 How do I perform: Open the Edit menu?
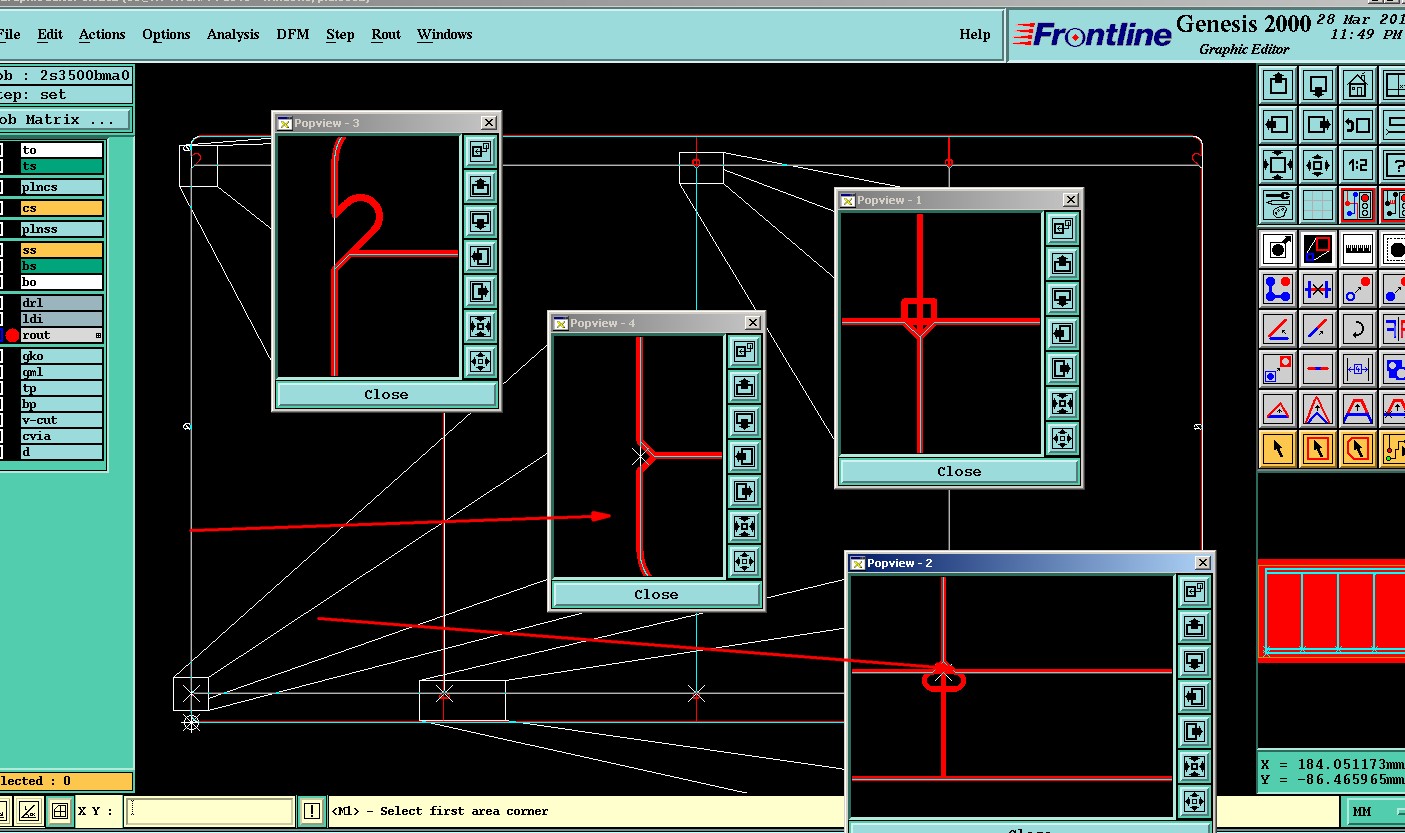pyautogui.click(x=50, y=34)
